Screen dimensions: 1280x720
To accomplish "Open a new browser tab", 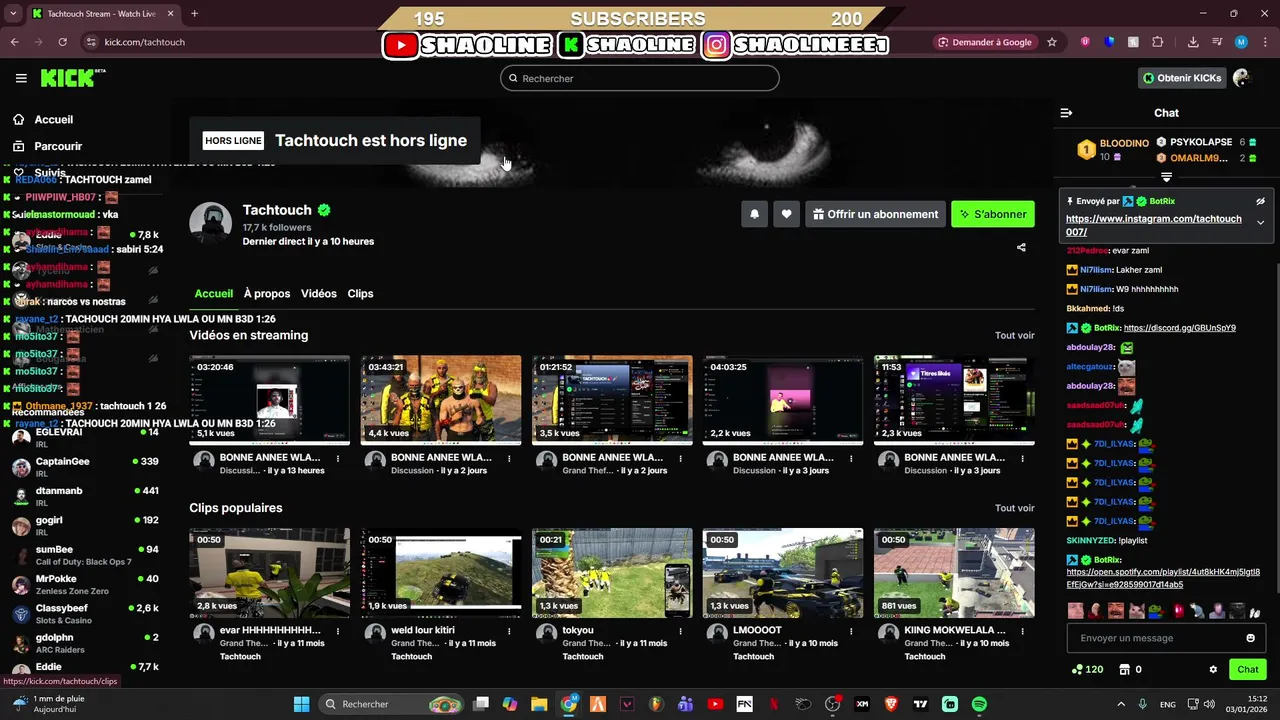I will coord(194,14).
